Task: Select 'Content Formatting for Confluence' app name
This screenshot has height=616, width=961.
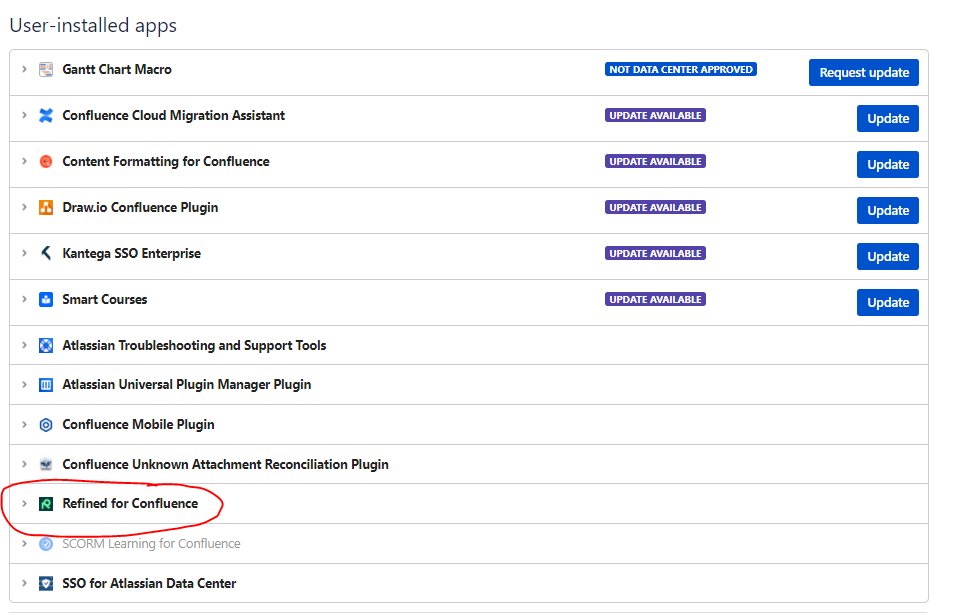Action: 166,161
